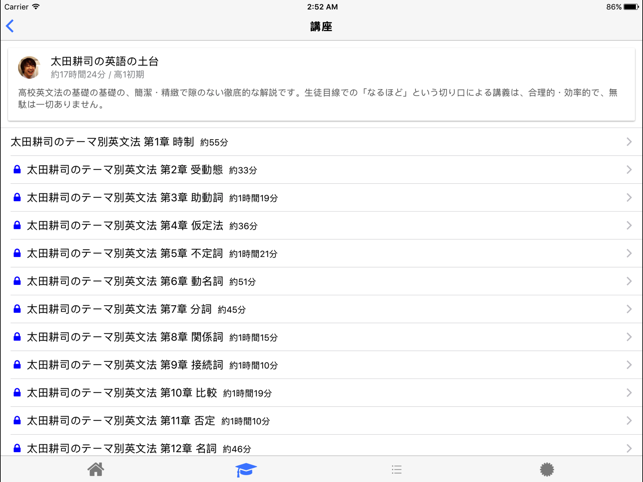Expand chevron for 第4章 仮定法 row

[x=629, y=225]
